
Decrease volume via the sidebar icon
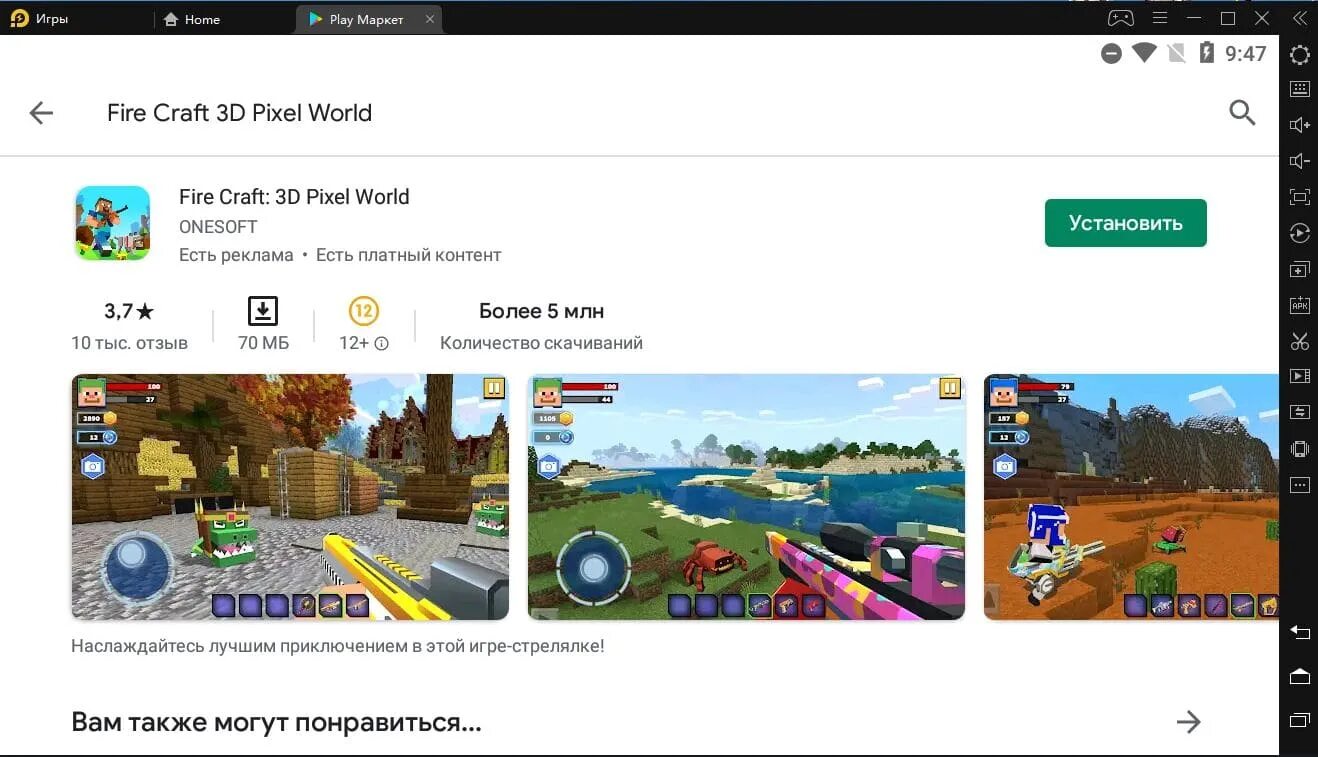[x=1299, y=160]
